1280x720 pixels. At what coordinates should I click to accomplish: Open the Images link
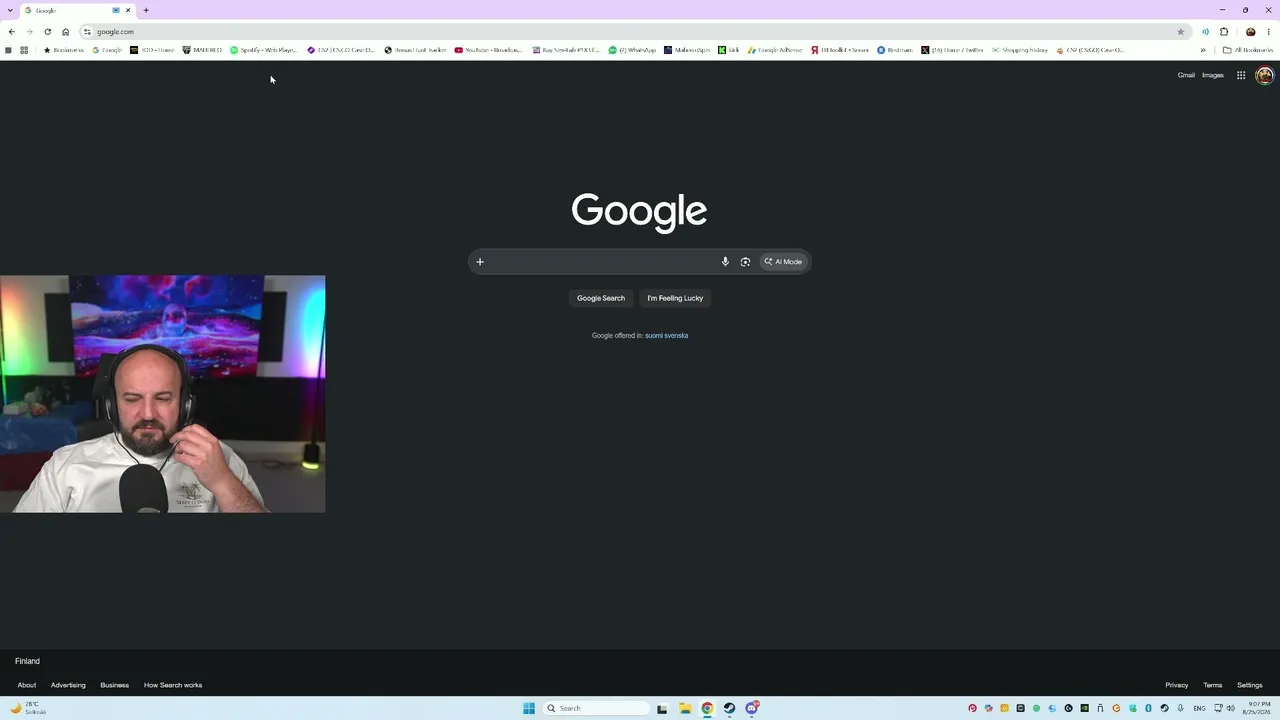pyautogui.click(x=1213, y=75)
